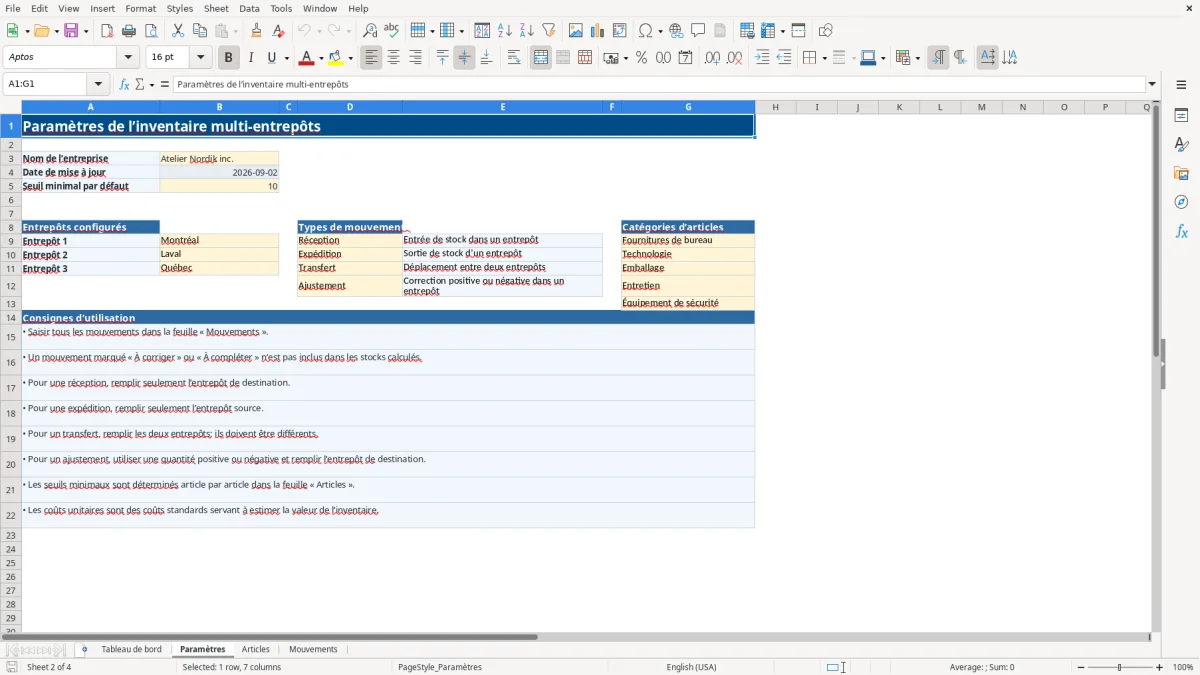The width and height of the screenshot is (1200, 675).
Task: Insert a comment icon
Action: click(x=698, y=31)
